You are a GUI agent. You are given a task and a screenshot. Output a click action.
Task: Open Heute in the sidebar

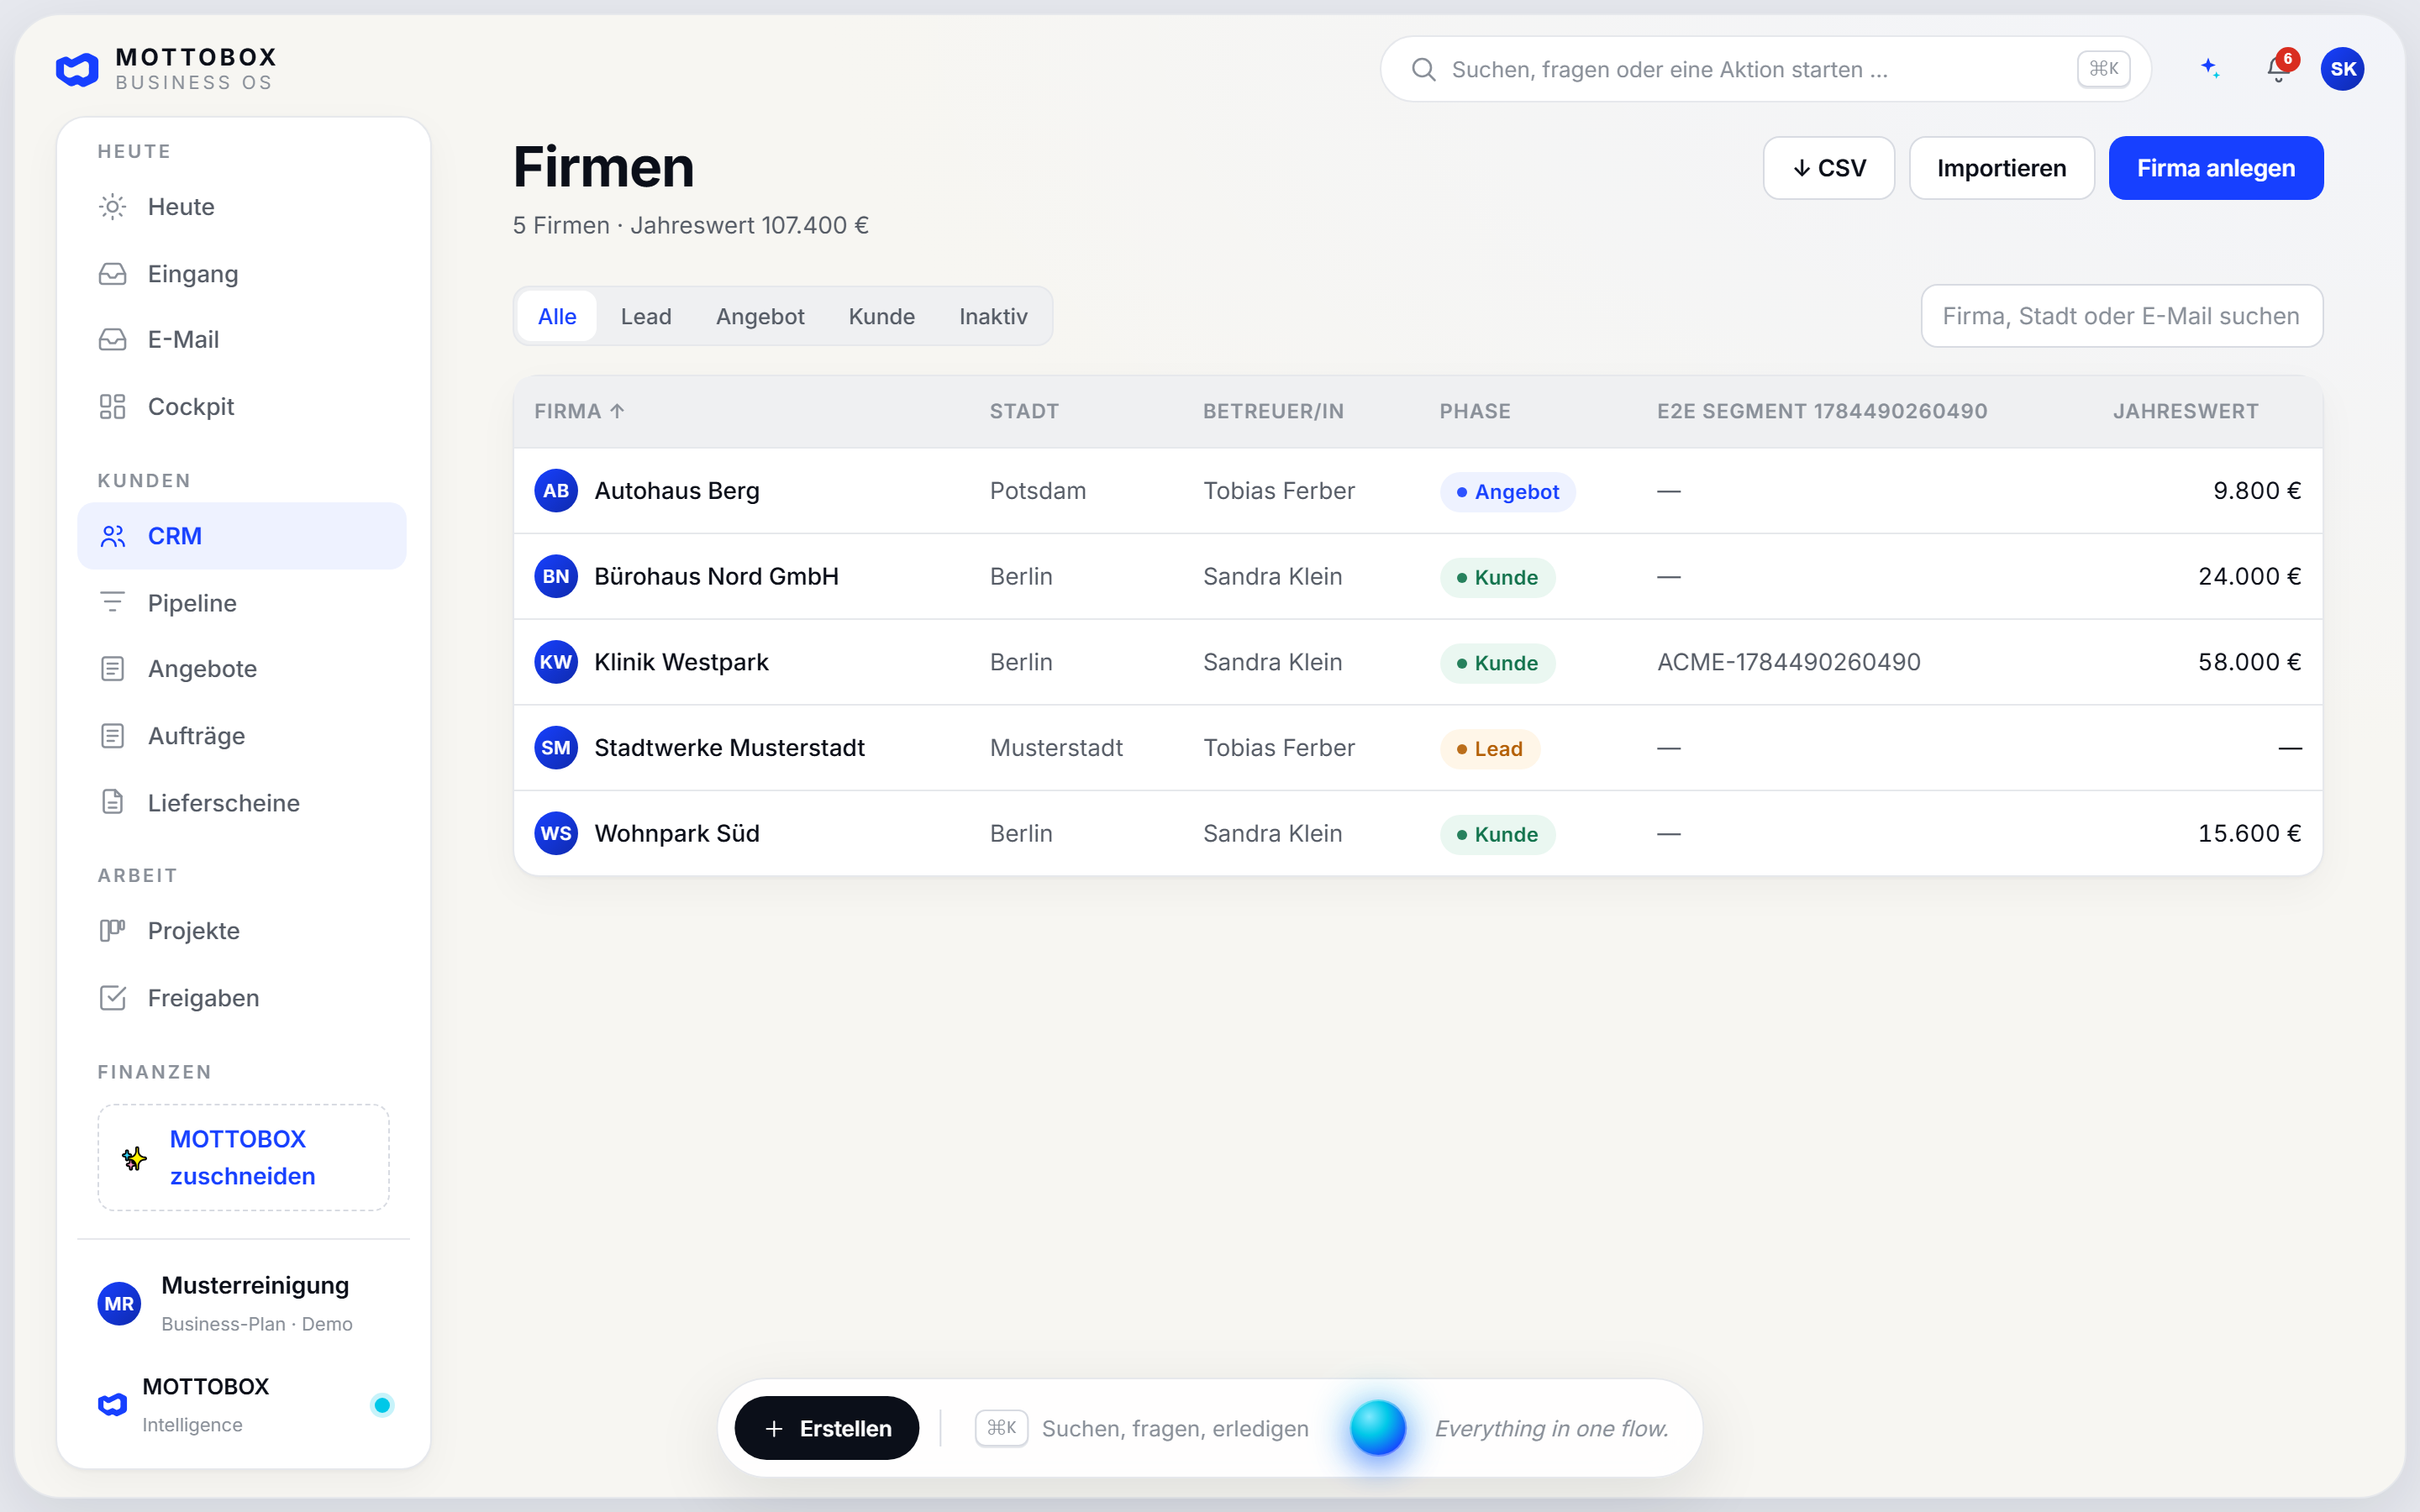click(242, 207)
